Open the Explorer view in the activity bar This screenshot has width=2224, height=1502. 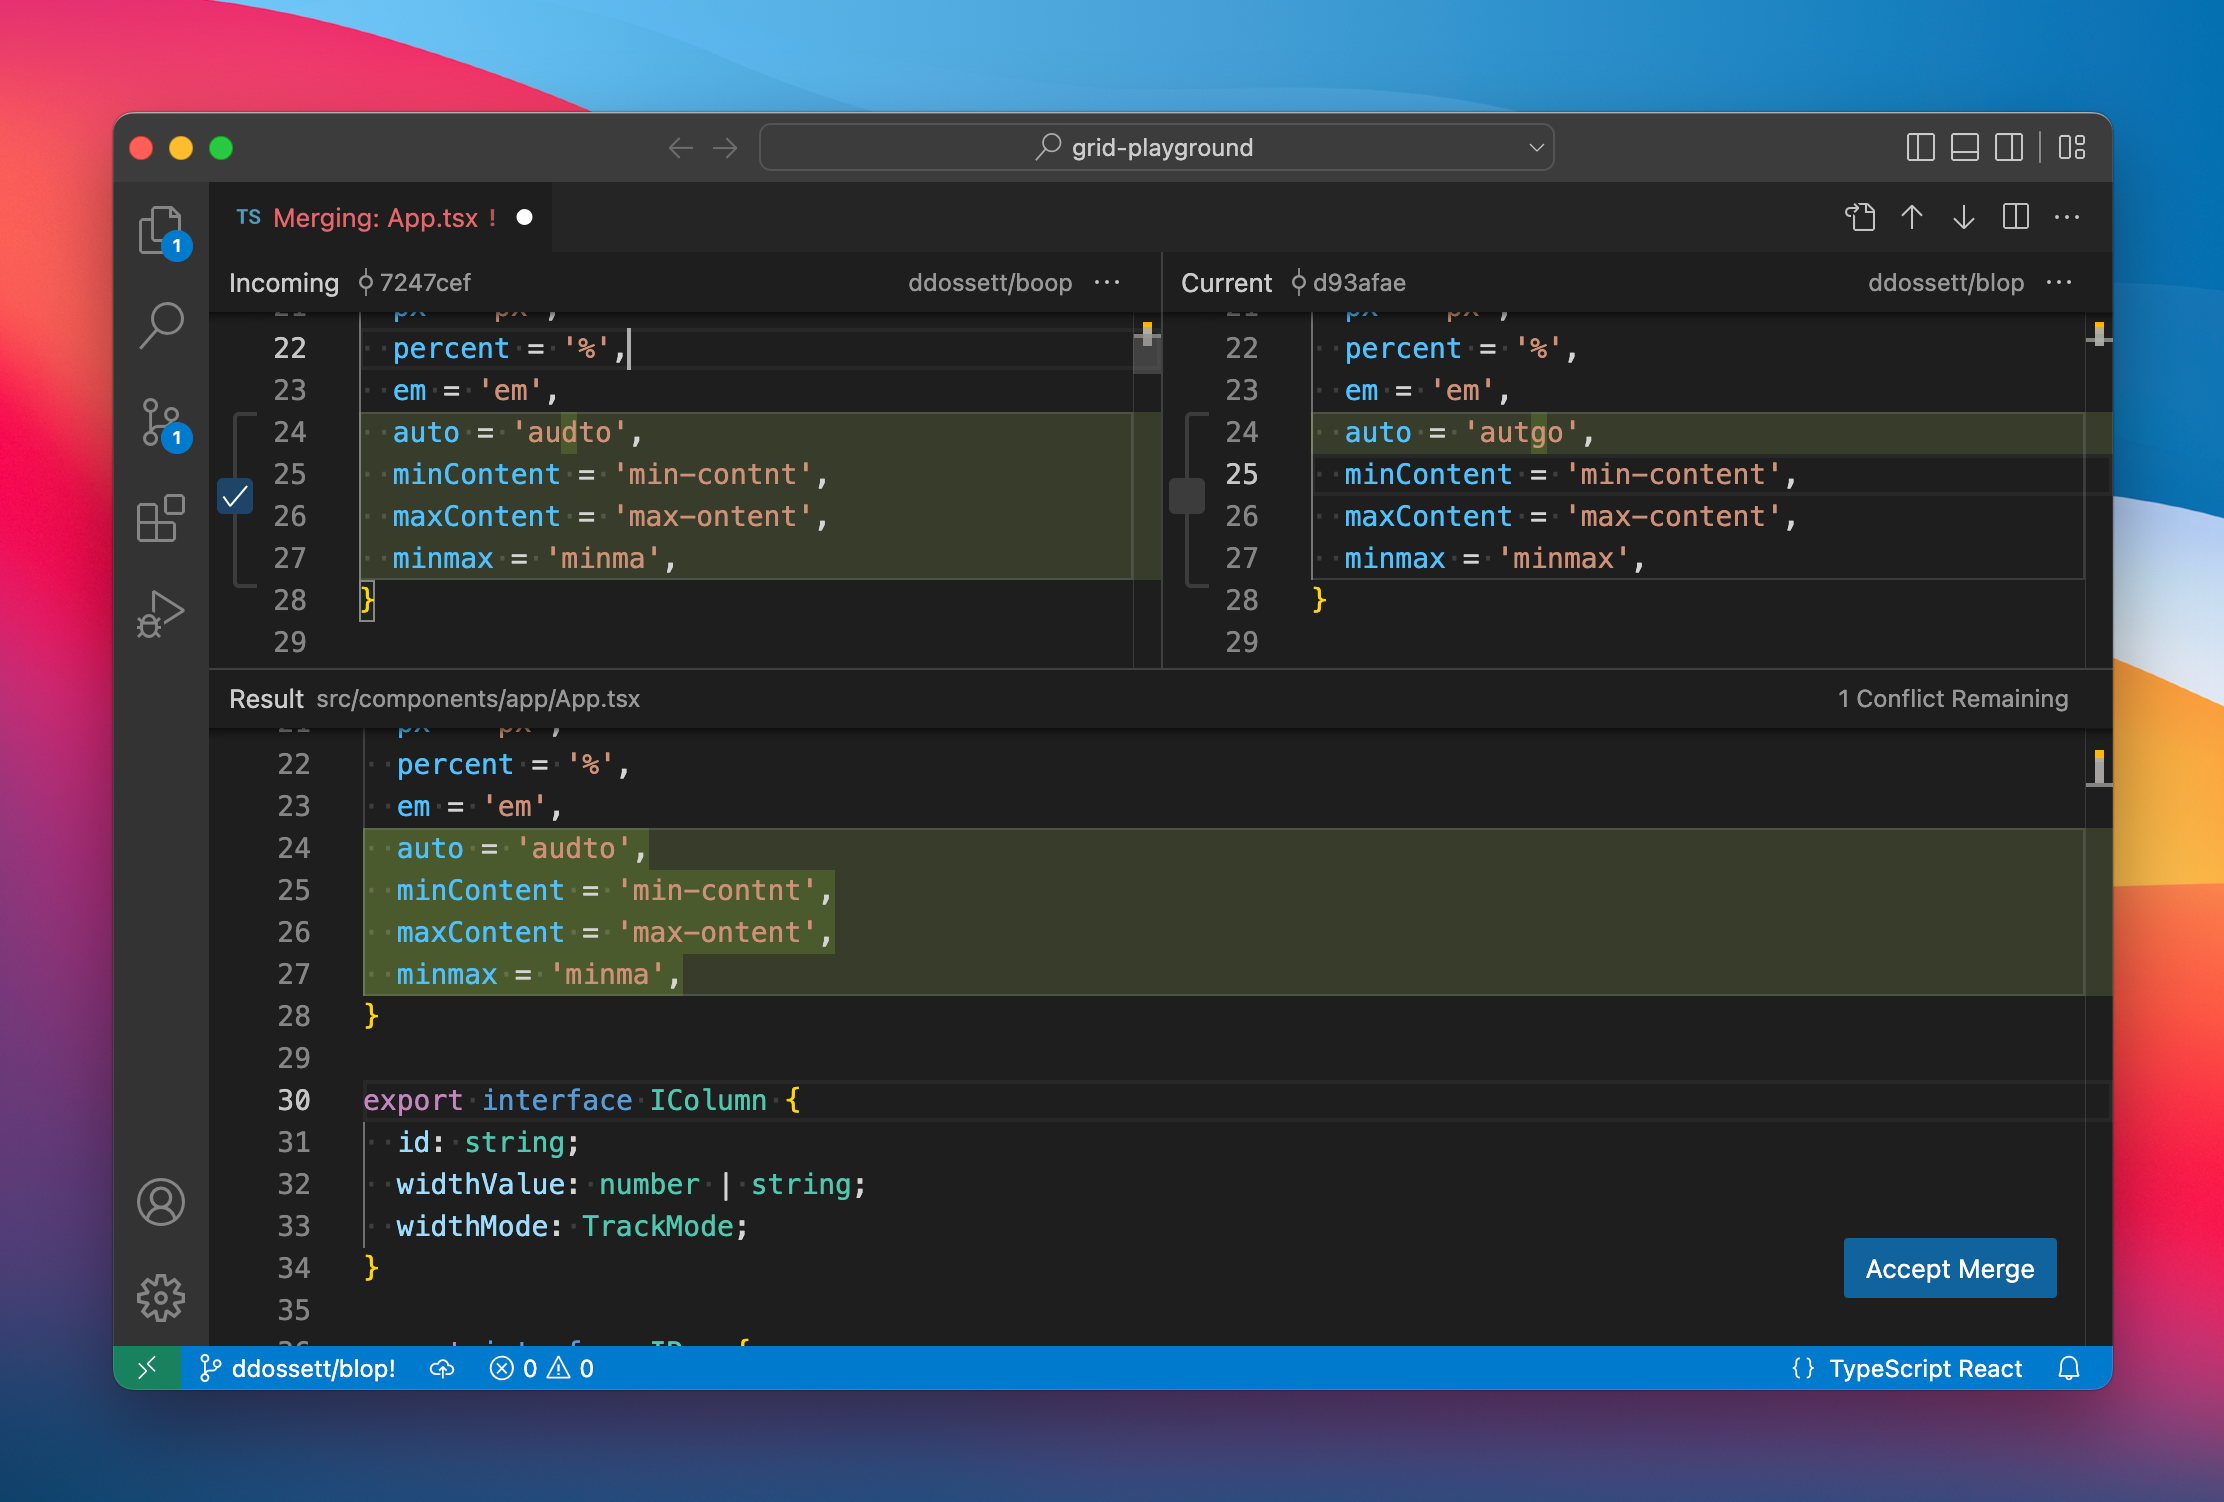(x=162, y=228)
